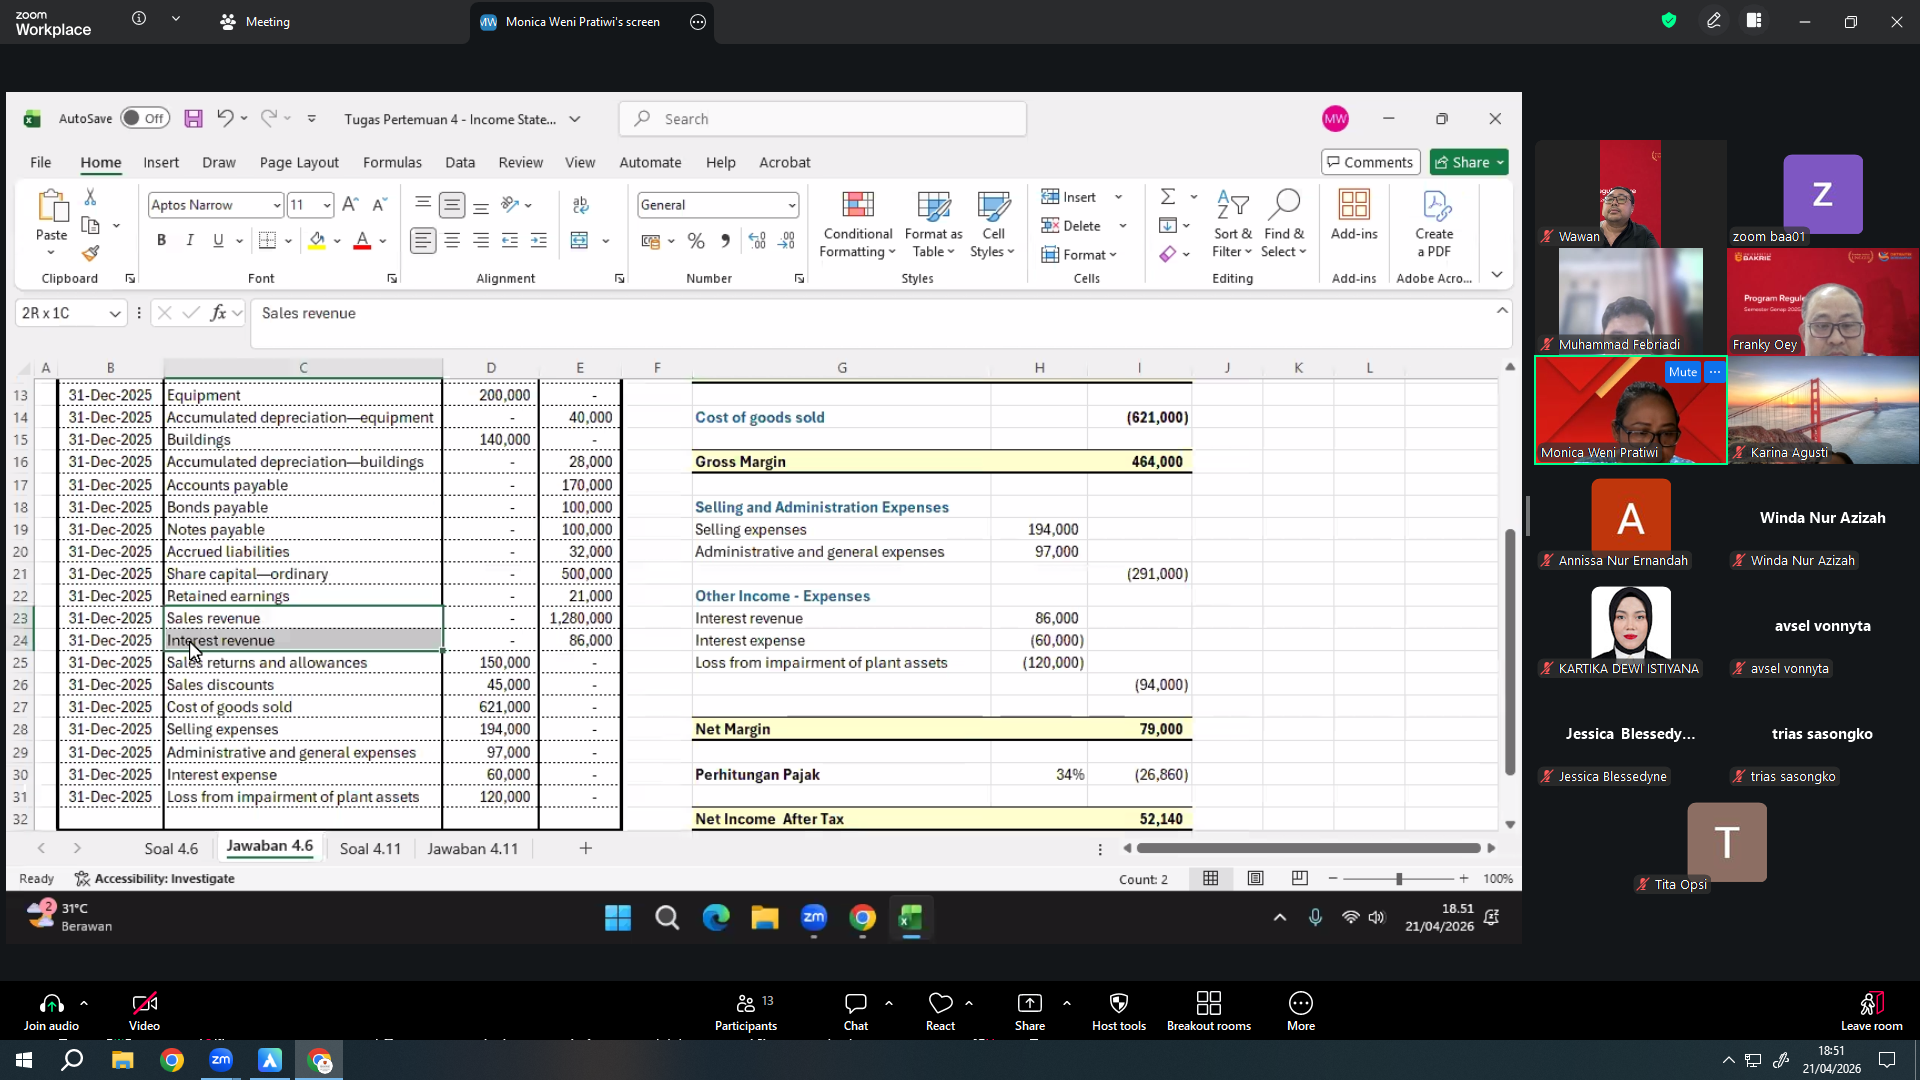Screen dimensions: 1920x1080
Task: Click the Format Painter brush icon
Action: (x=90, y=253)
